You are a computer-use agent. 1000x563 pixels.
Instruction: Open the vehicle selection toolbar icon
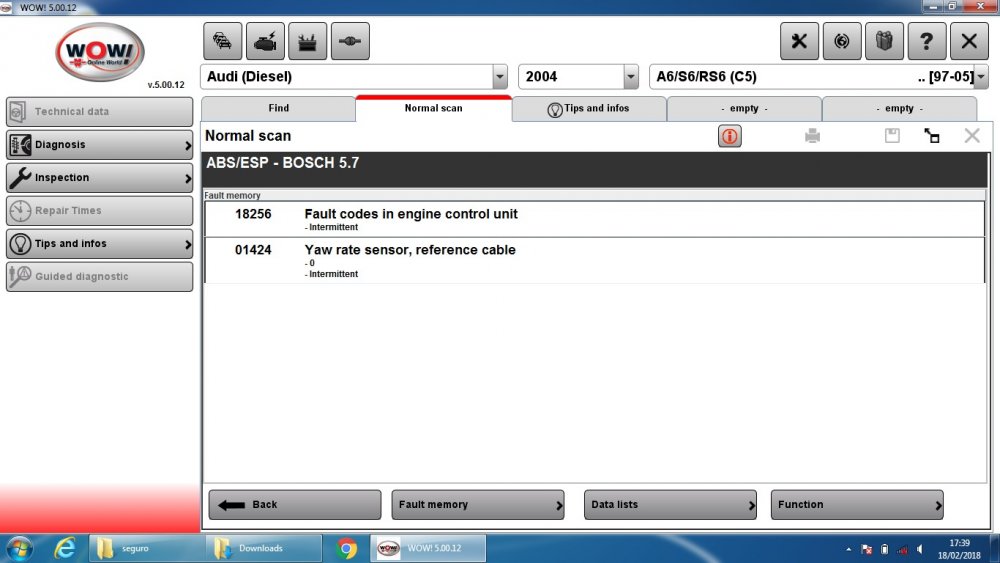pyautogui.click(x=223, y=41)
